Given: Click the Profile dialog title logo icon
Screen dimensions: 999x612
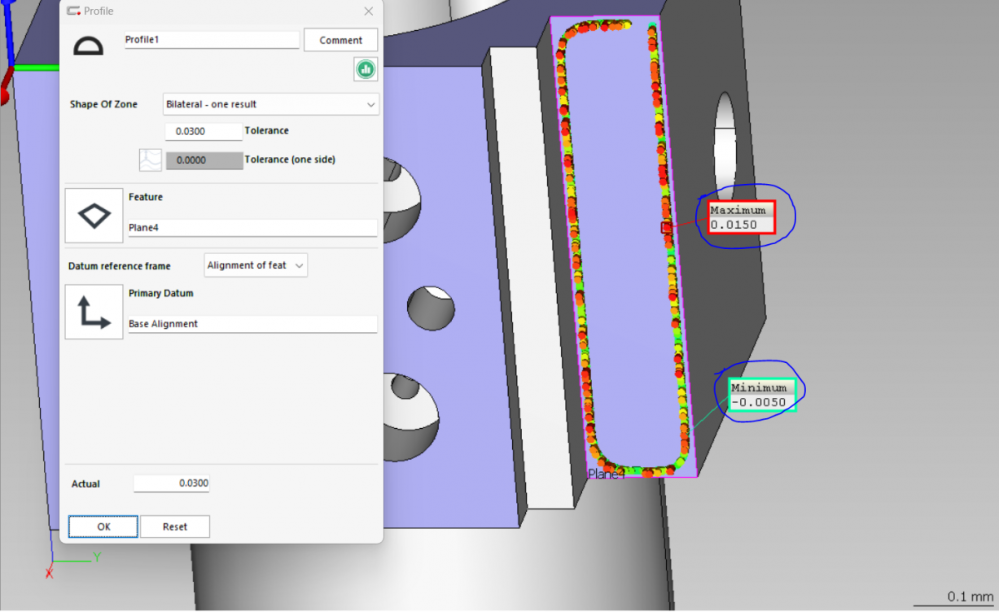Looking at the screenshot, I should (x=73, y=11).
